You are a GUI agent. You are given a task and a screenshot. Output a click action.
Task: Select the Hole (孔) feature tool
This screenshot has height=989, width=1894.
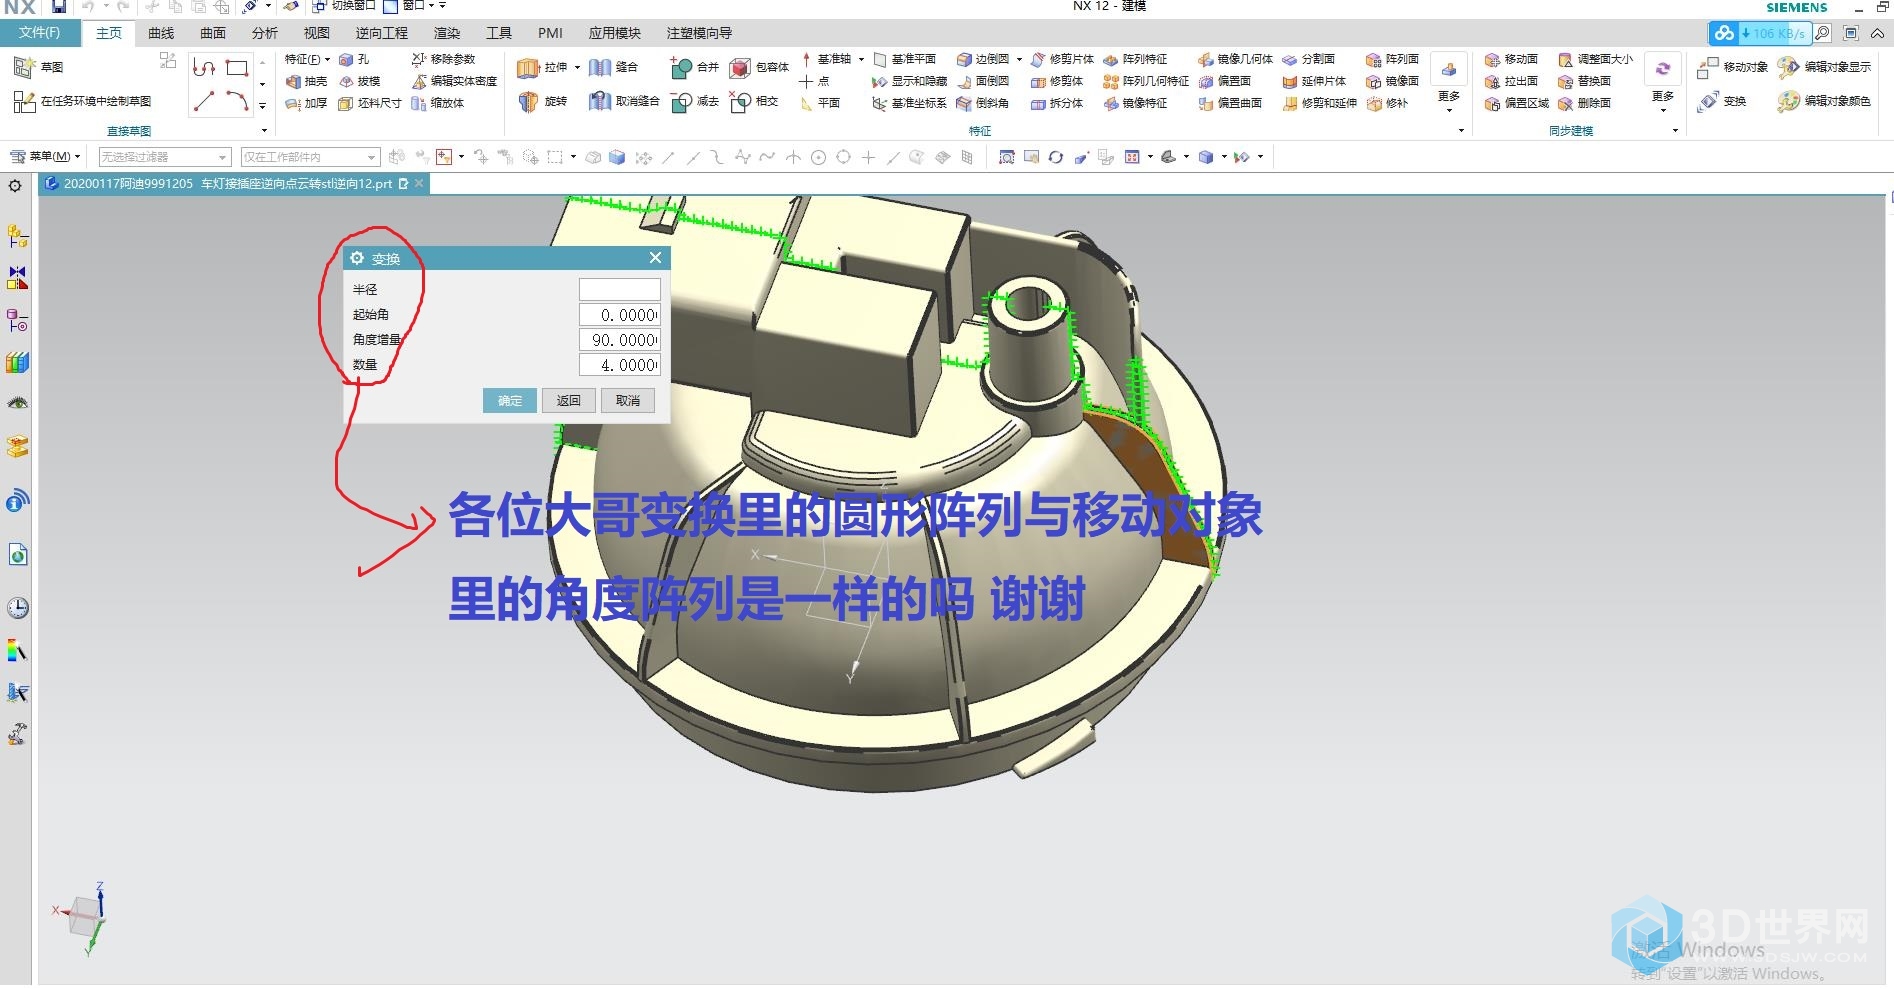click(x=354, y=60)
